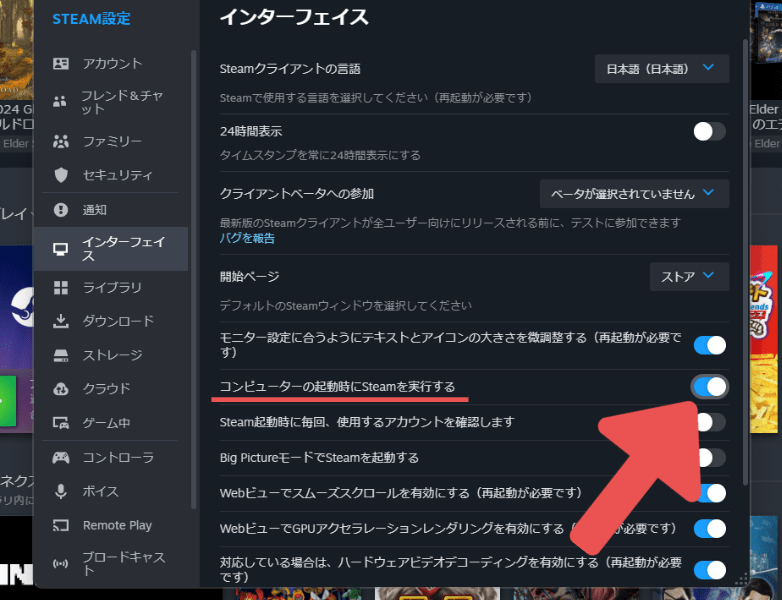Click the Voice microphone icon
Screen dimensions: 782x600
point(61,491)
